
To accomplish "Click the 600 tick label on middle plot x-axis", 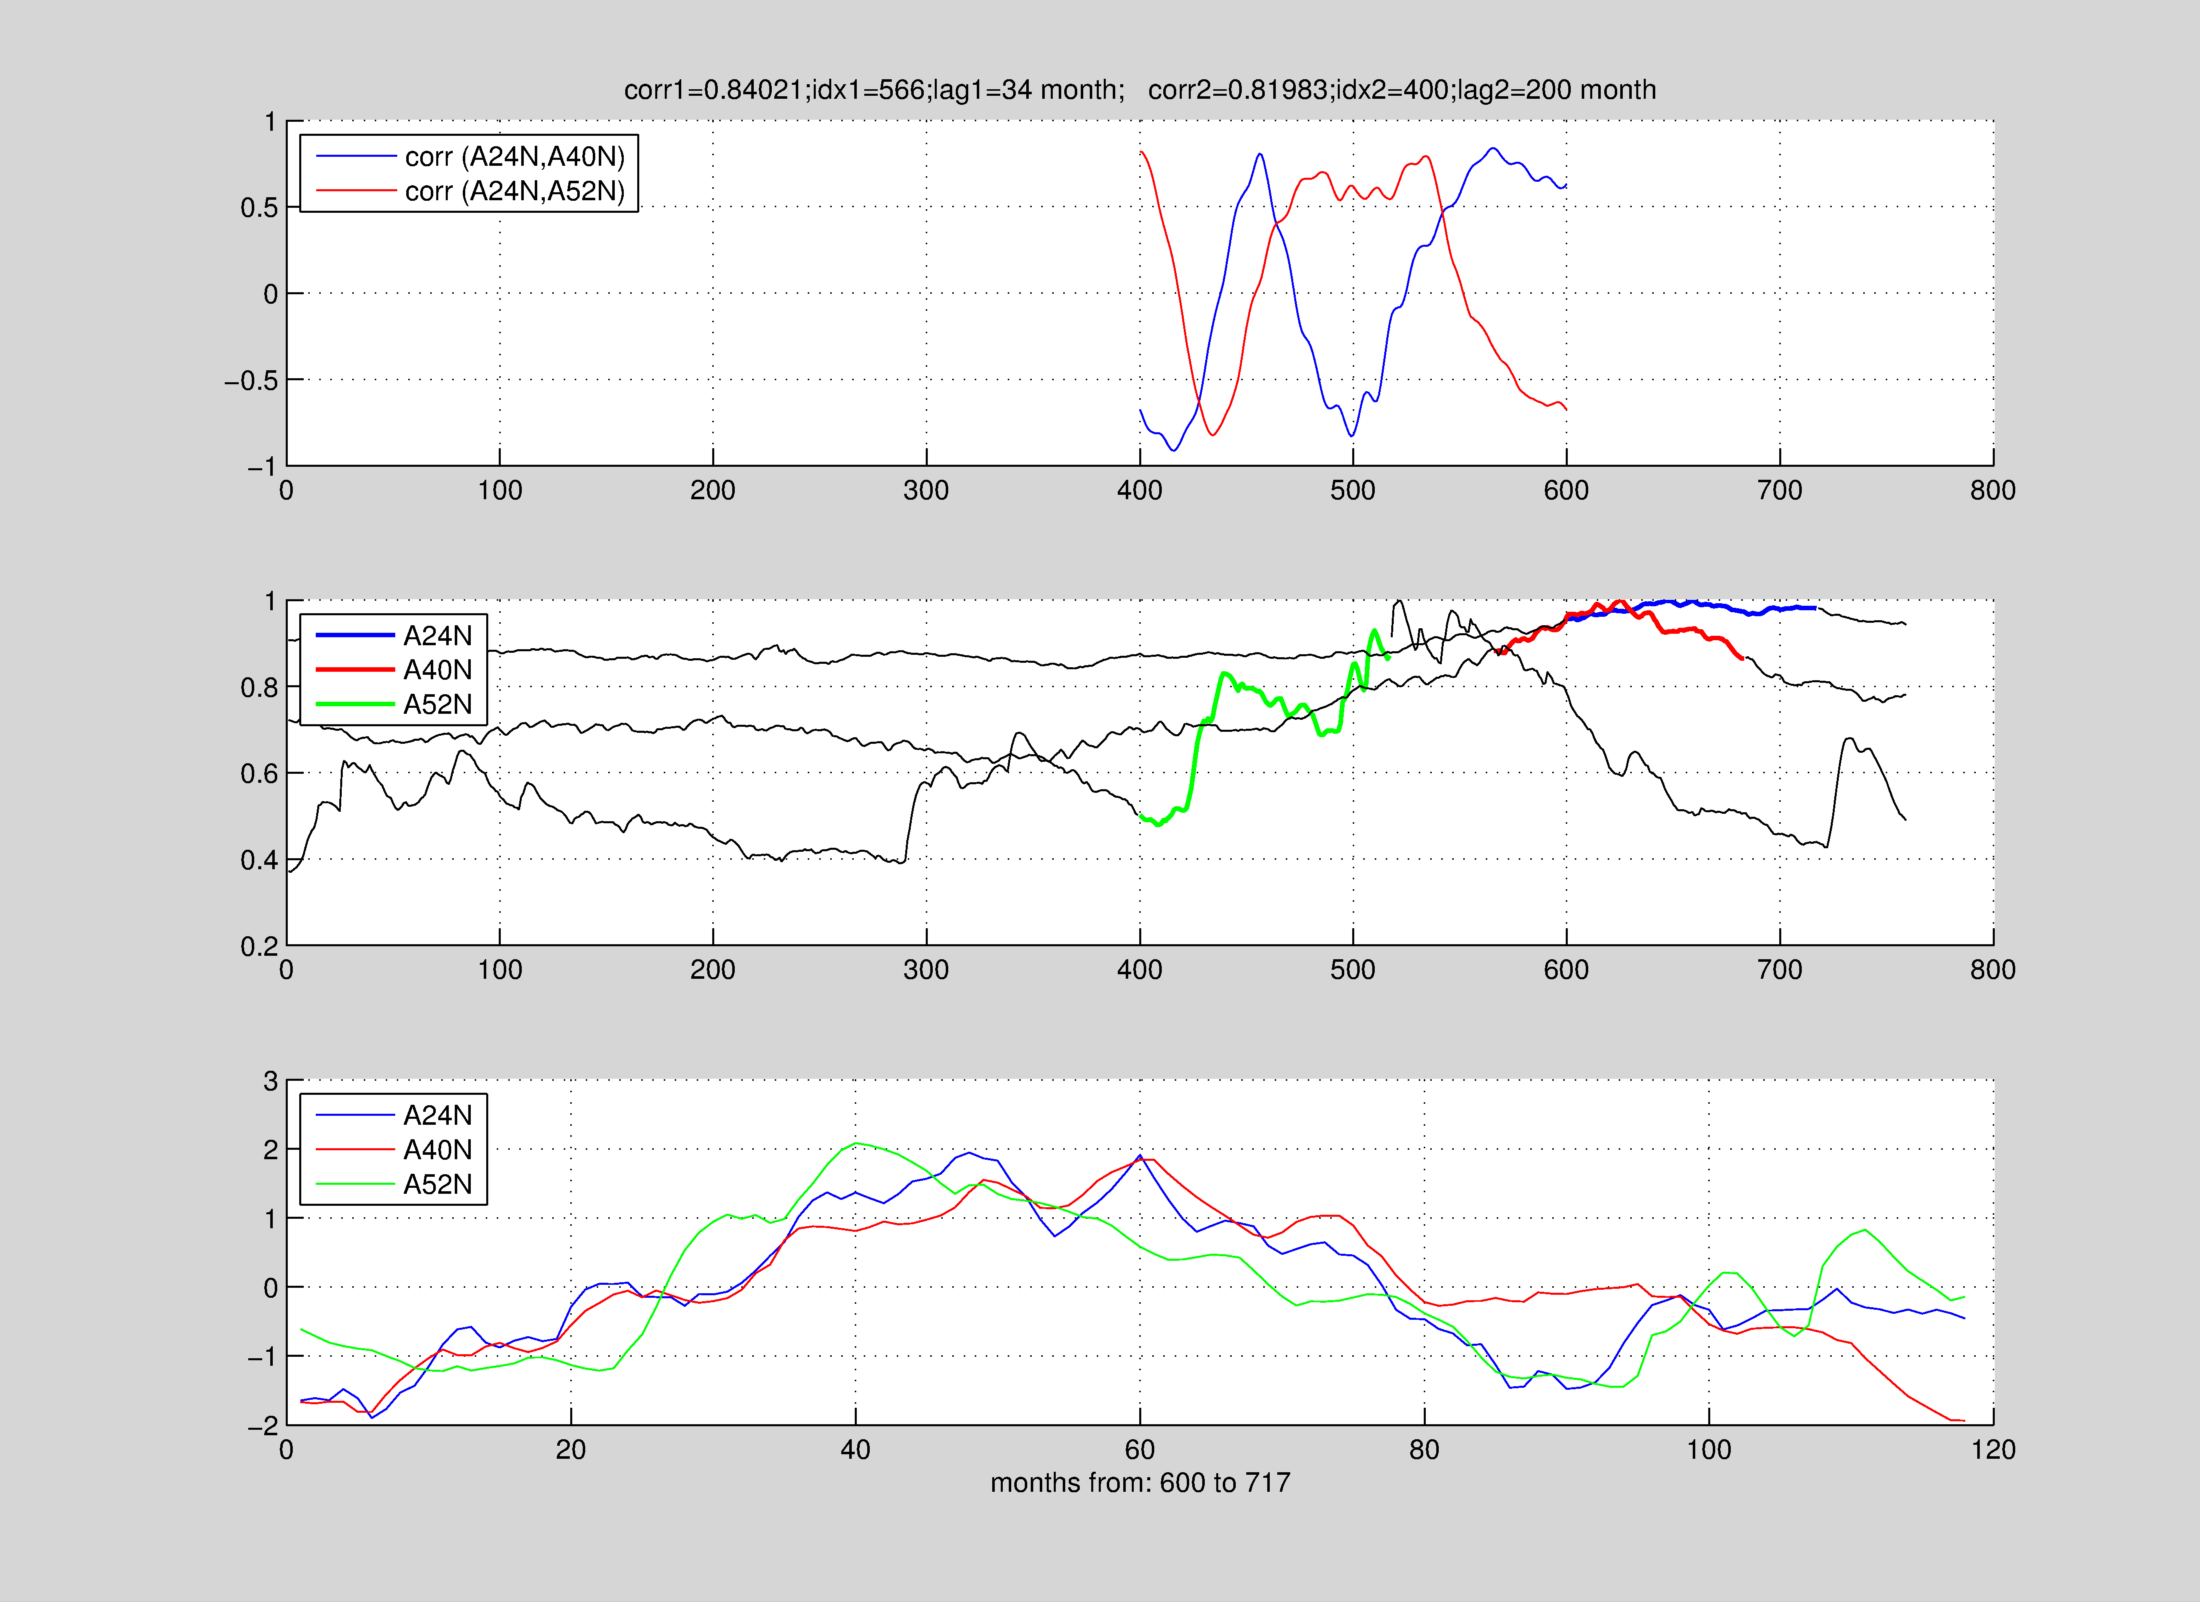I will coord(1566,970).
